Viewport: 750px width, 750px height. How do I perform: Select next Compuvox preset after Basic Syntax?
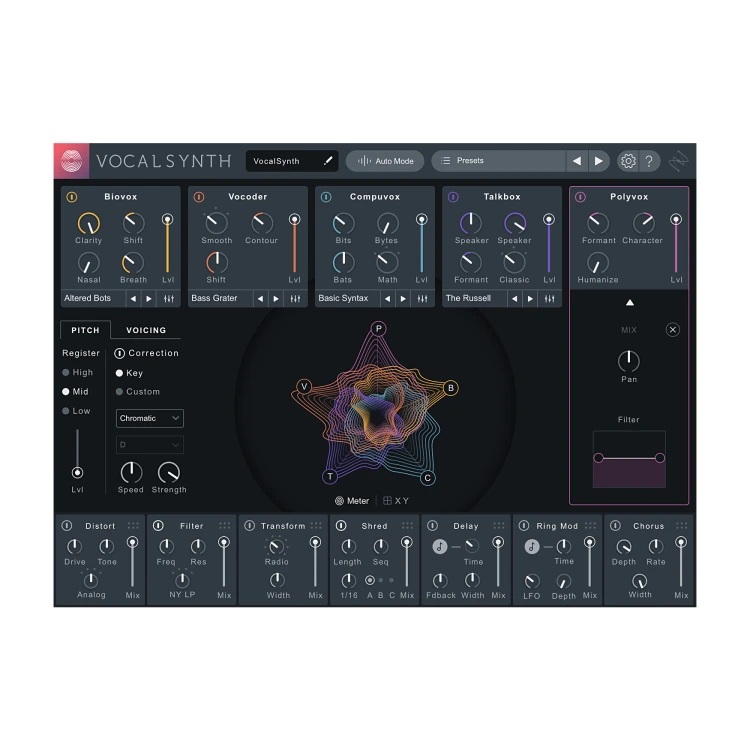(403, 298)
